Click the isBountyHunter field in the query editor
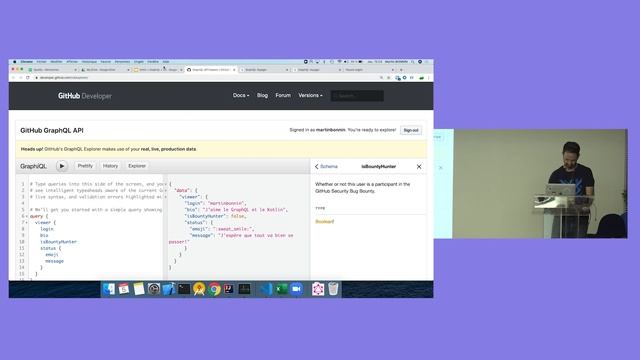 pos(58,242)
